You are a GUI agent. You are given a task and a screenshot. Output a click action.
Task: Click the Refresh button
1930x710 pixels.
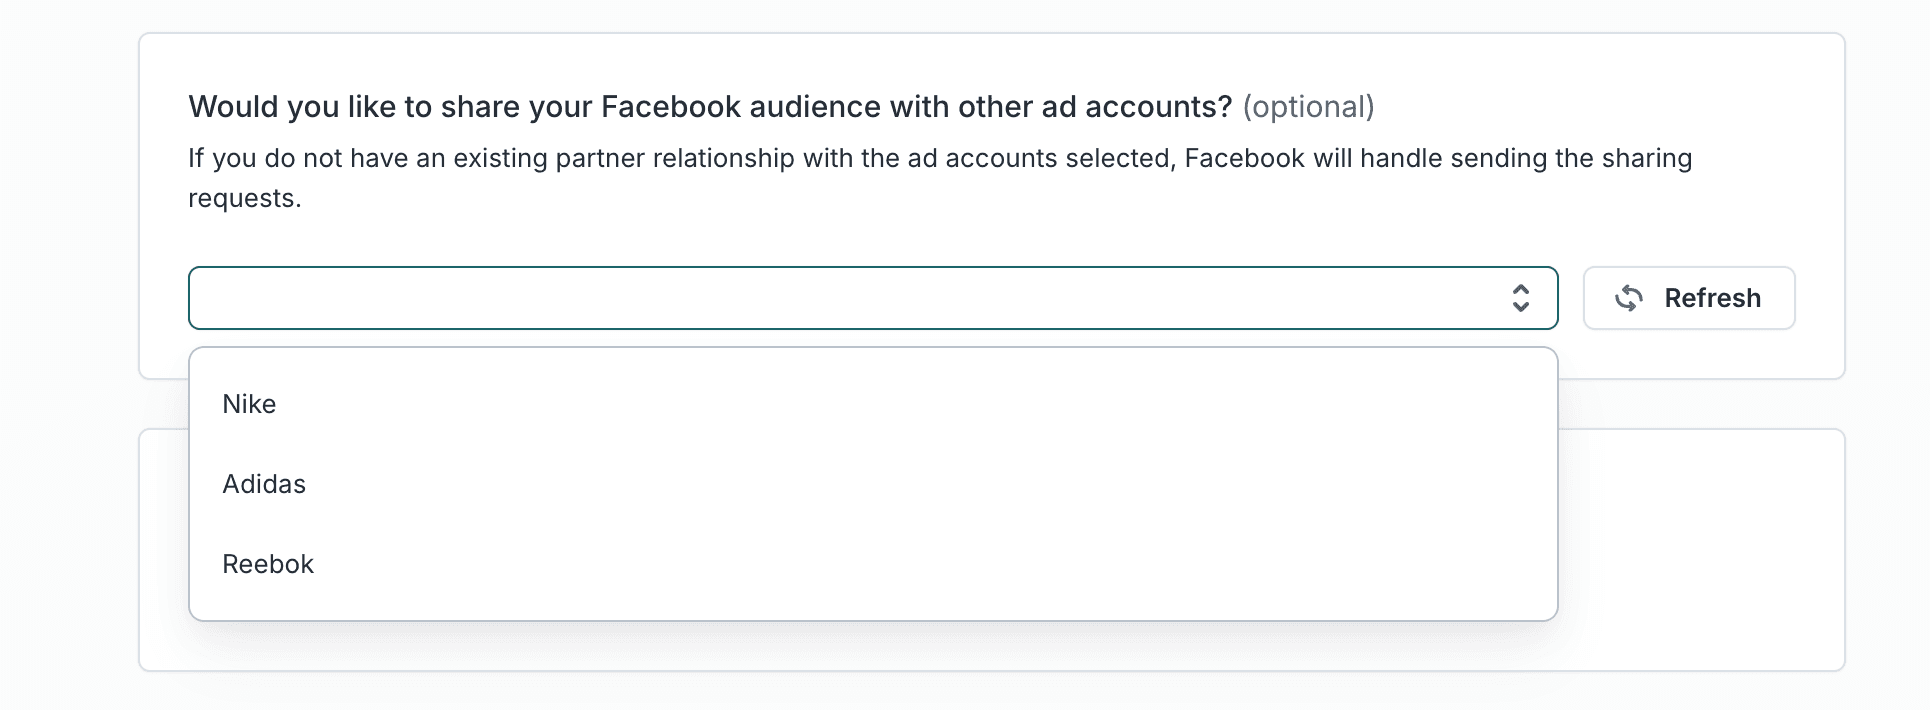pyautogui.click(x=1689, y=297)
